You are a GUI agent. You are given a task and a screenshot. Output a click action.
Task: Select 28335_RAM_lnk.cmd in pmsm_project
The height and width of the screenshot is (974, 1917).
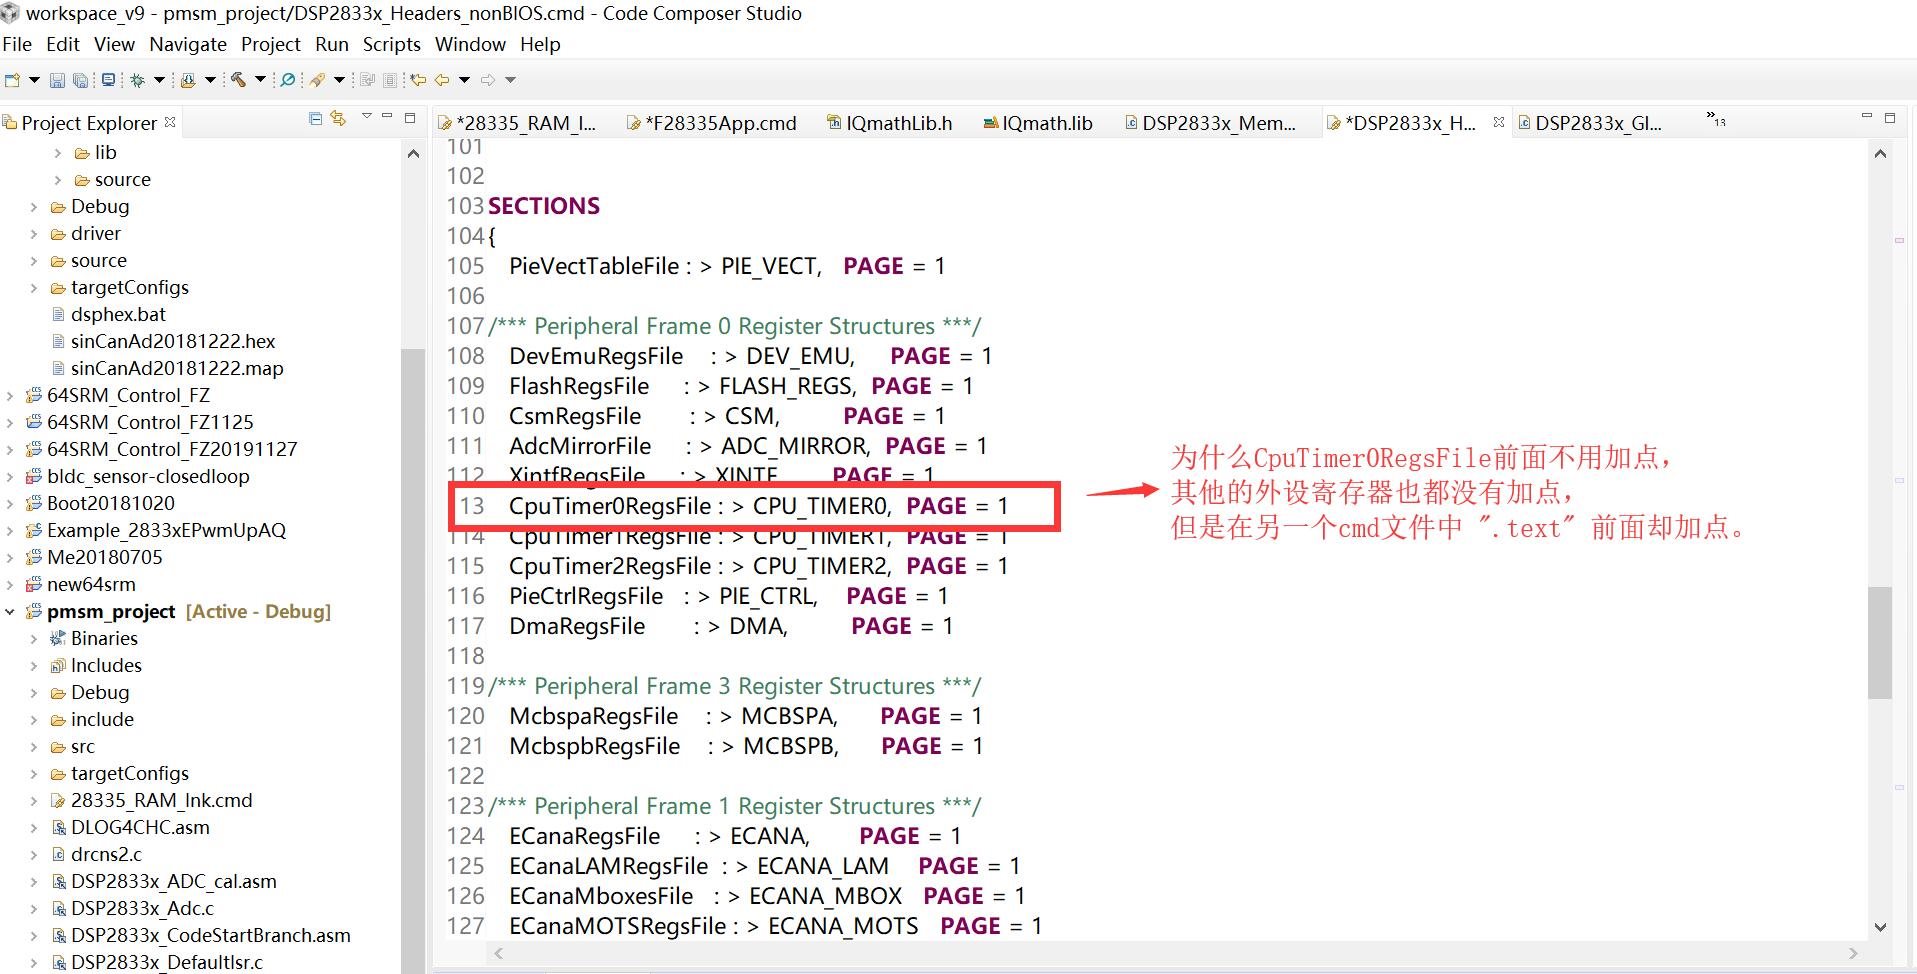(x=161, y=800)
